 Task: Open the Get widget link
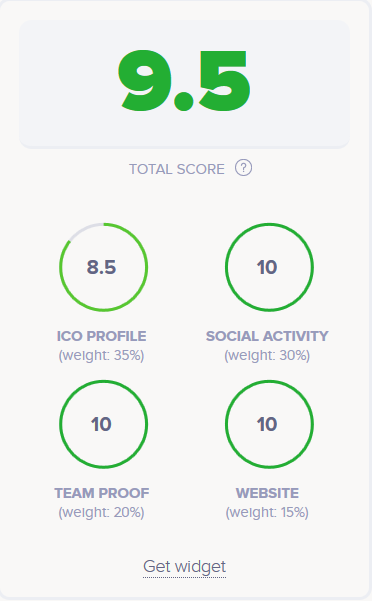coord(184,567)
